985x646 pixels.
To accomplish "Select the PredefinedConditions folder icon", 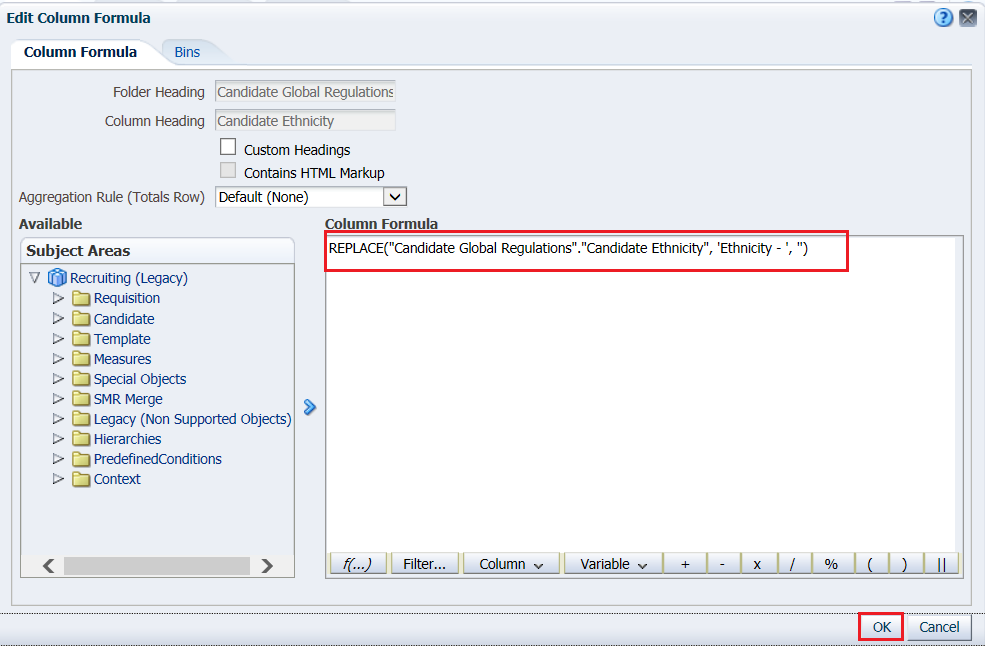I will point(81,459).
